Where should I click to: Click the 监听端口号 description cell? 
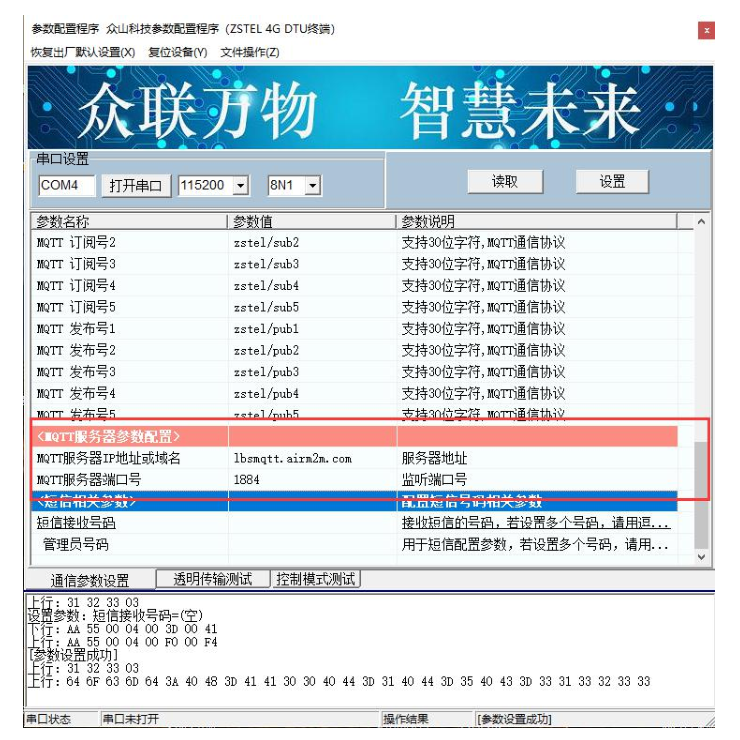pos(537,480)
